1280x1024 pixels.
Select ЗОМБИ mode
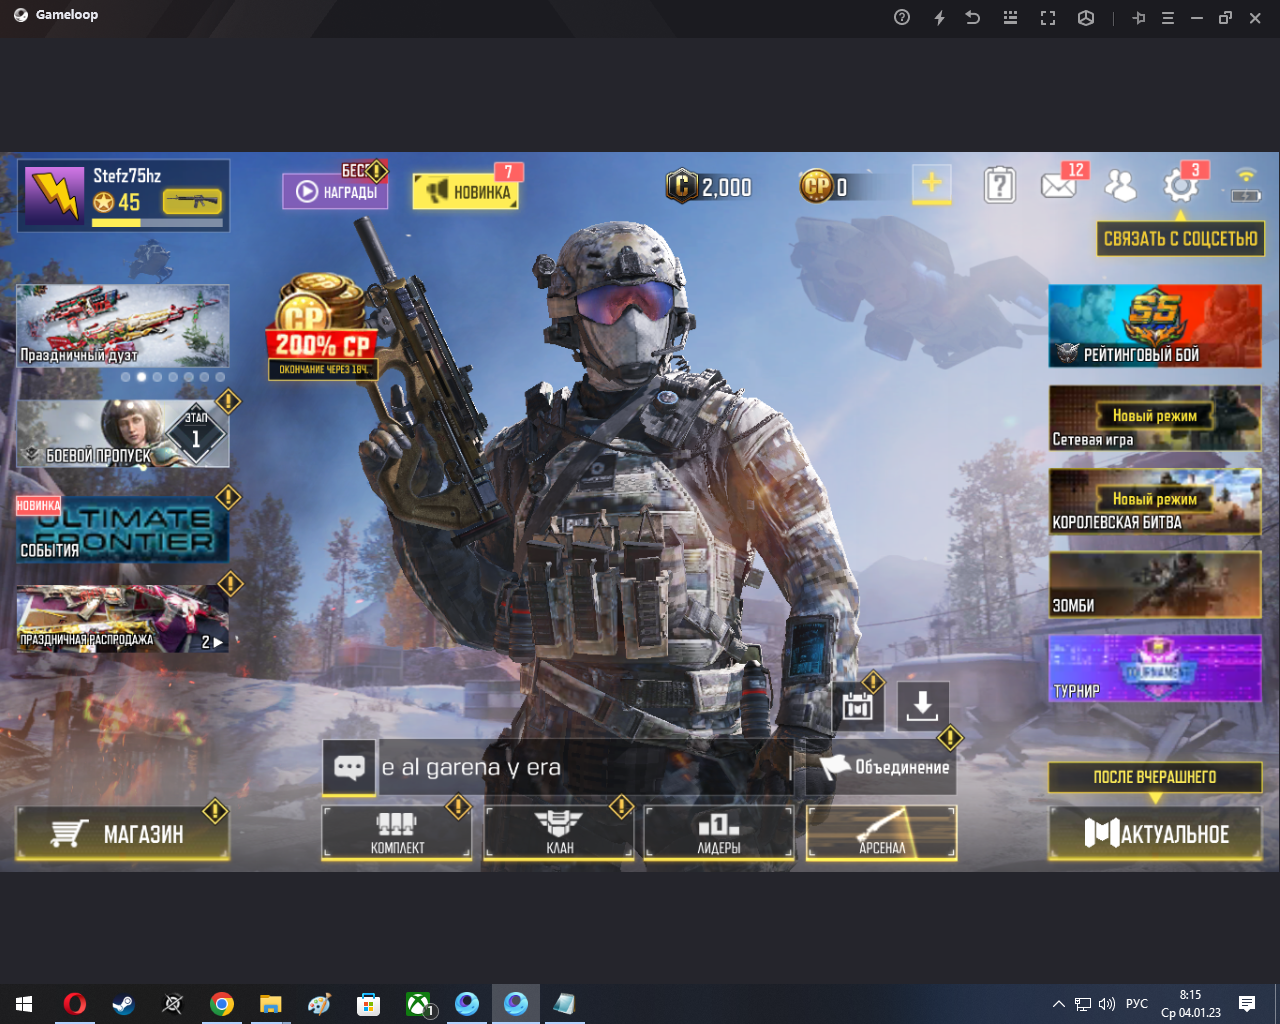pos(1155,584)
